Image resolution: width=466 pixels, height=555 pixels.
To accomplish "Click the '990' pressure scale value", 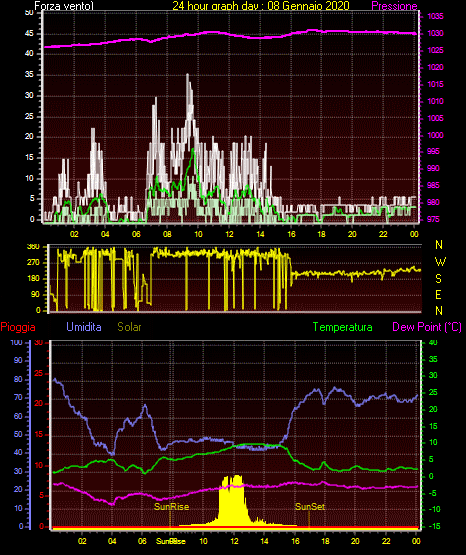I will click(x=433, y=168).
